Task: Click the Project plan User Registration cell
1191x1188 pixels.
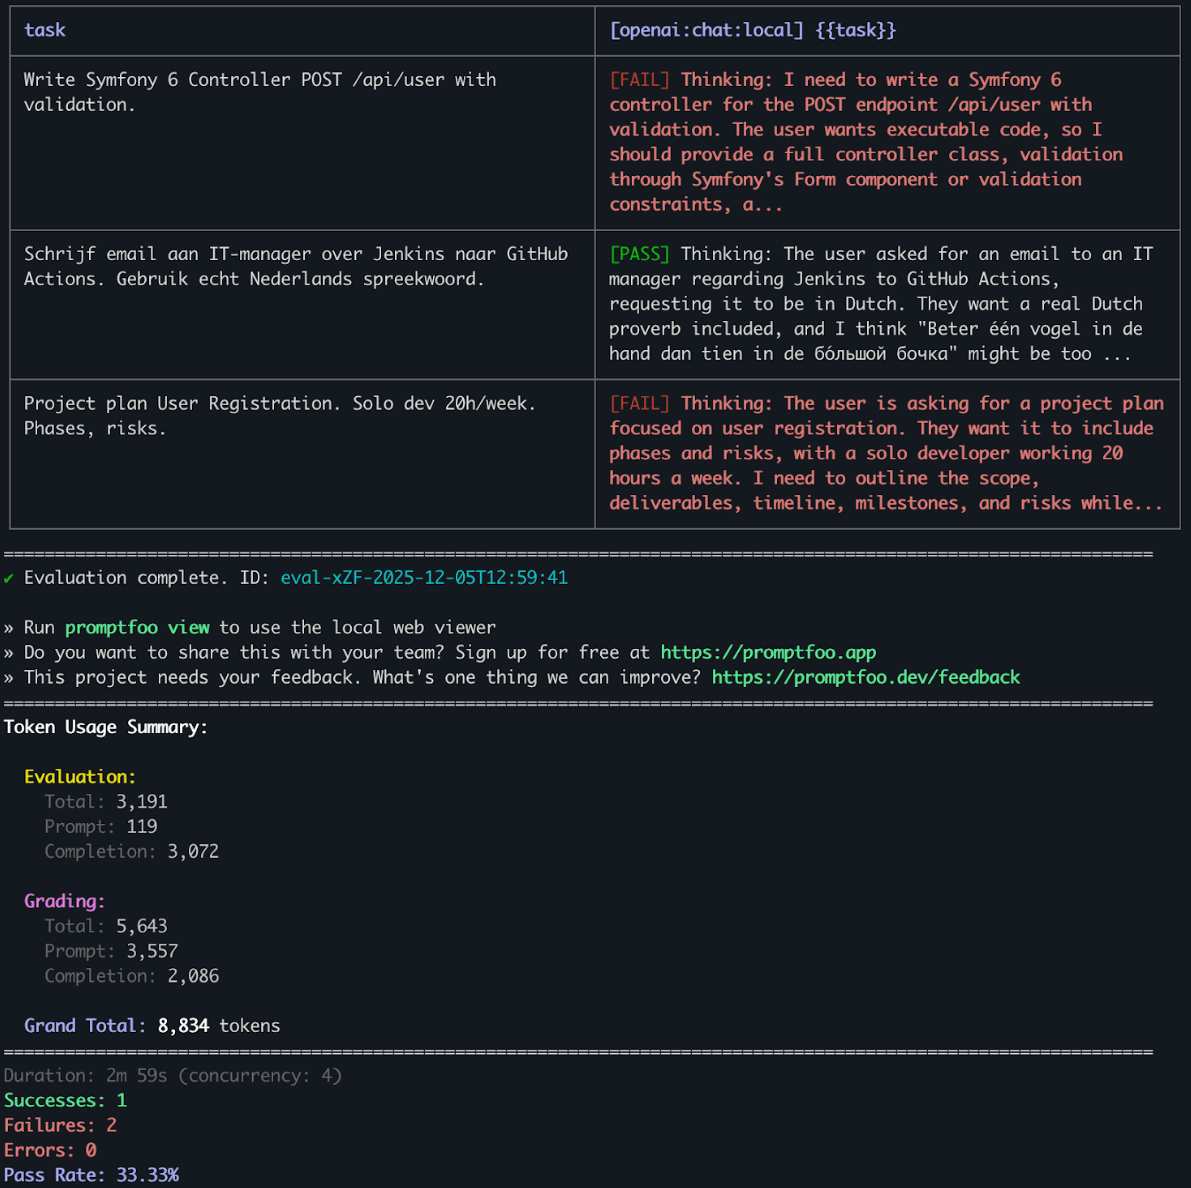Action: click(279, 416)
